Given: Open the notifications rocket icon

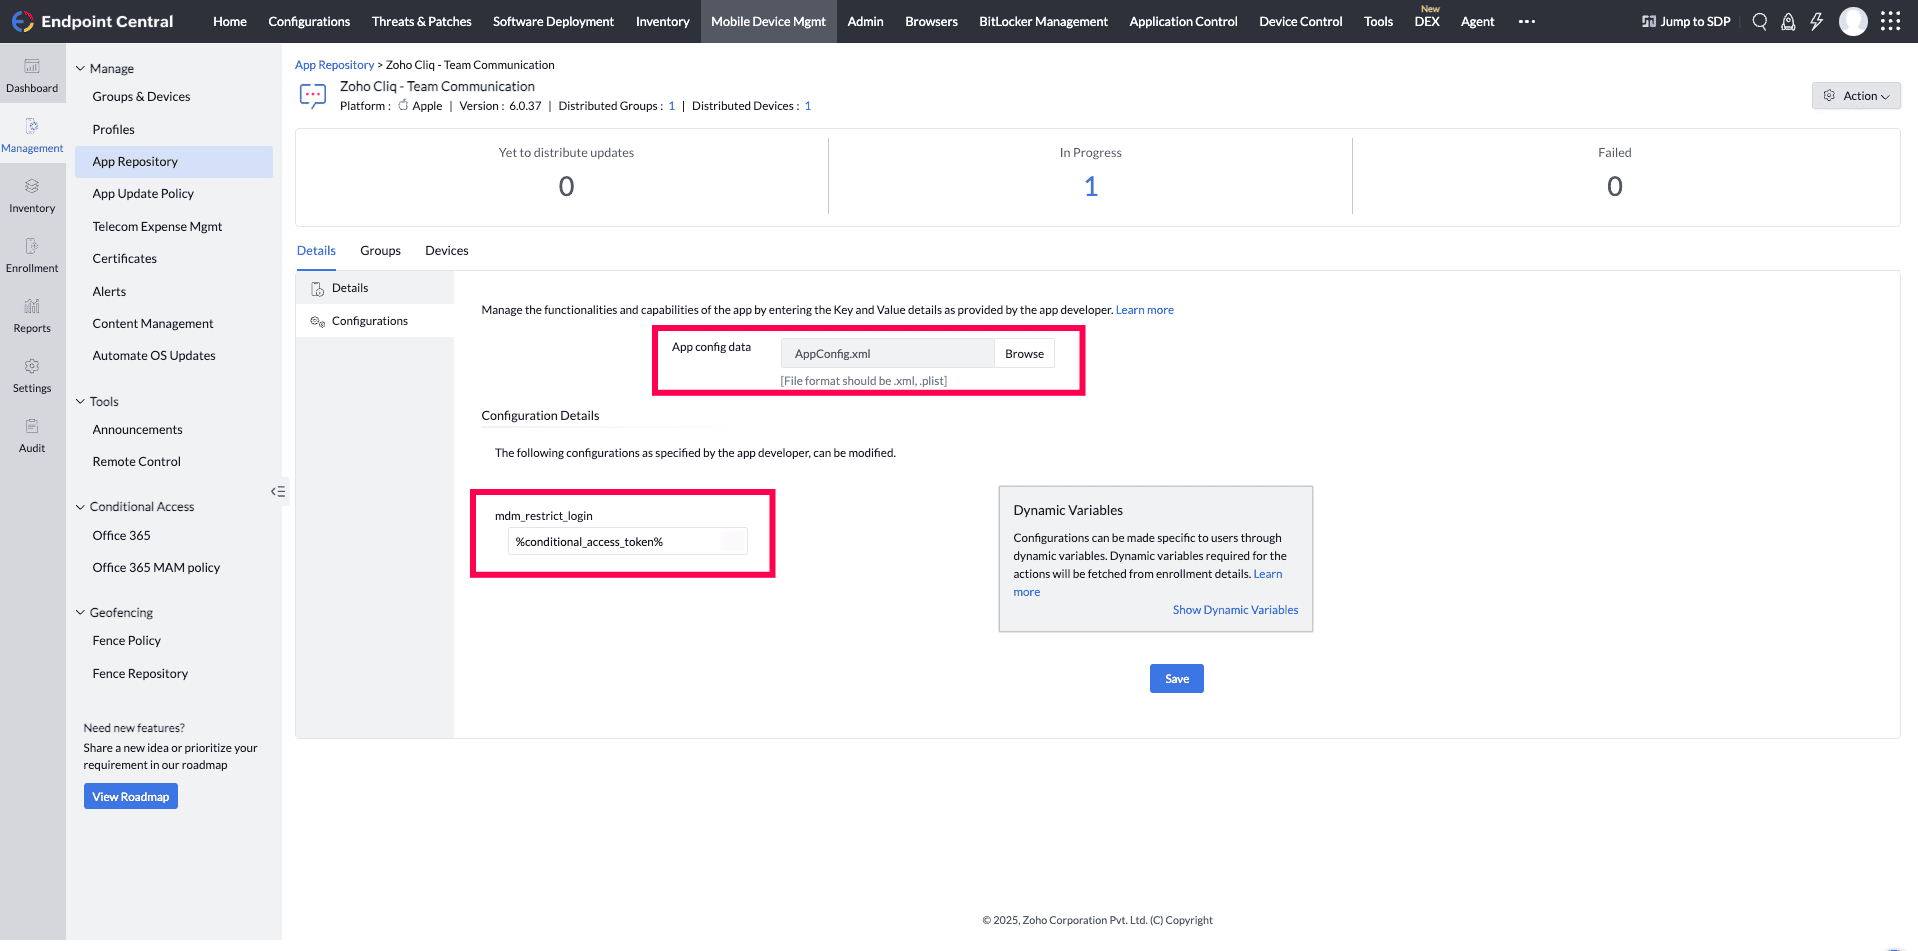Looking at the screenshot, I should pos(1788,21).
